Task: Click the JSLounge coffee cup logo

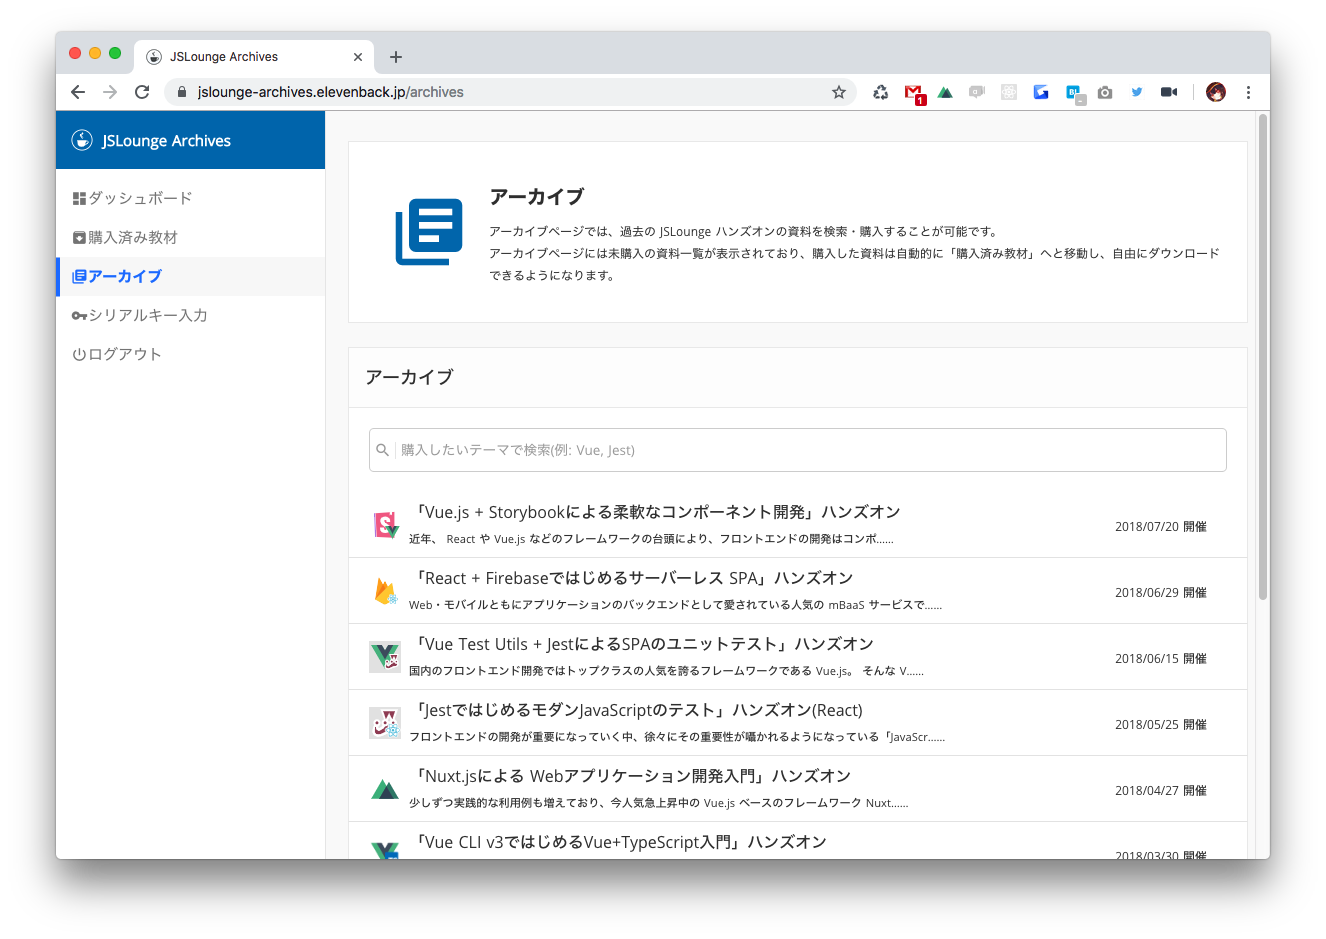Action: click(x=80, y=140)
